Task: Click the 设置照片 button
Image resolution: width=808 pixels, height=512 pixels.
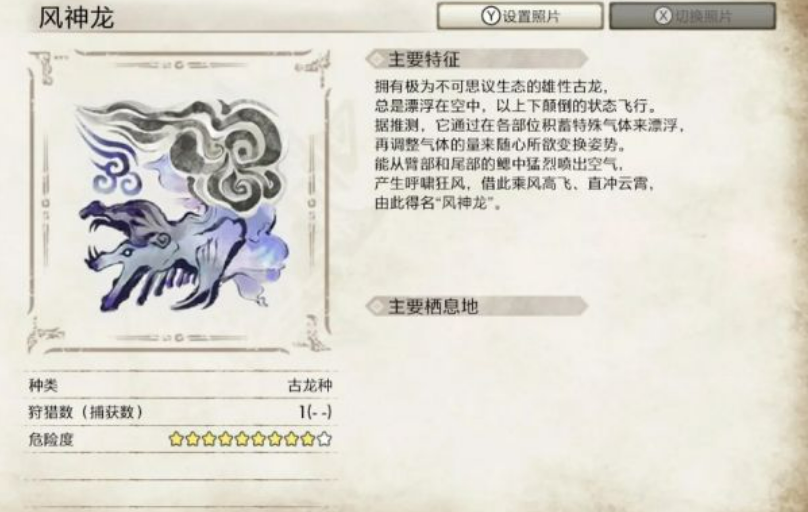Action: click(520, 16)
